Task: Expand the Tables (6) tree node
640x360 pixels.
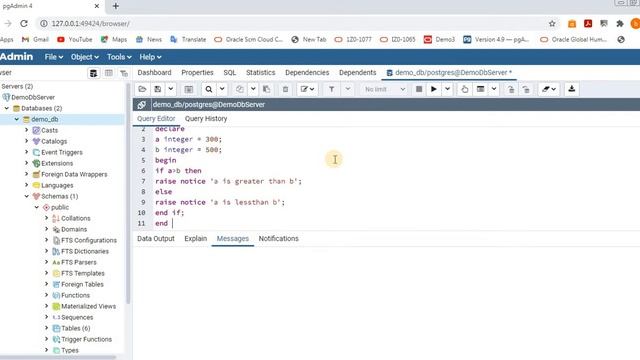Action: point(47,328)
